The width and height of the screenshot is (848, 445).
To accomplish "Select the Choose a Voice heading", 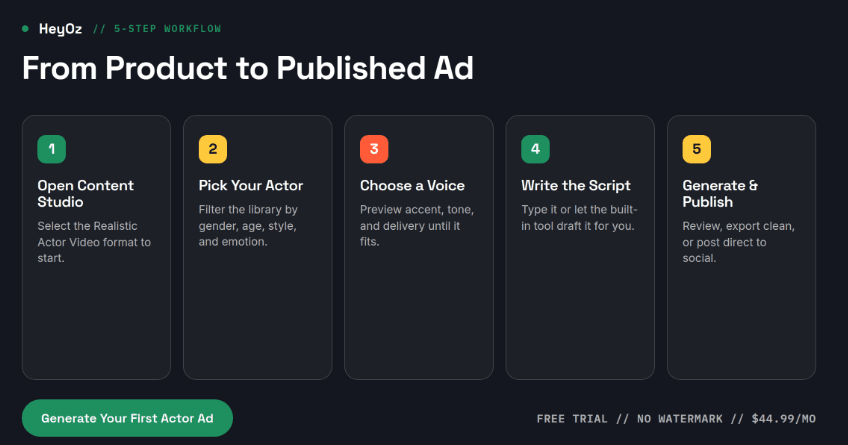I will coord(412,185).
